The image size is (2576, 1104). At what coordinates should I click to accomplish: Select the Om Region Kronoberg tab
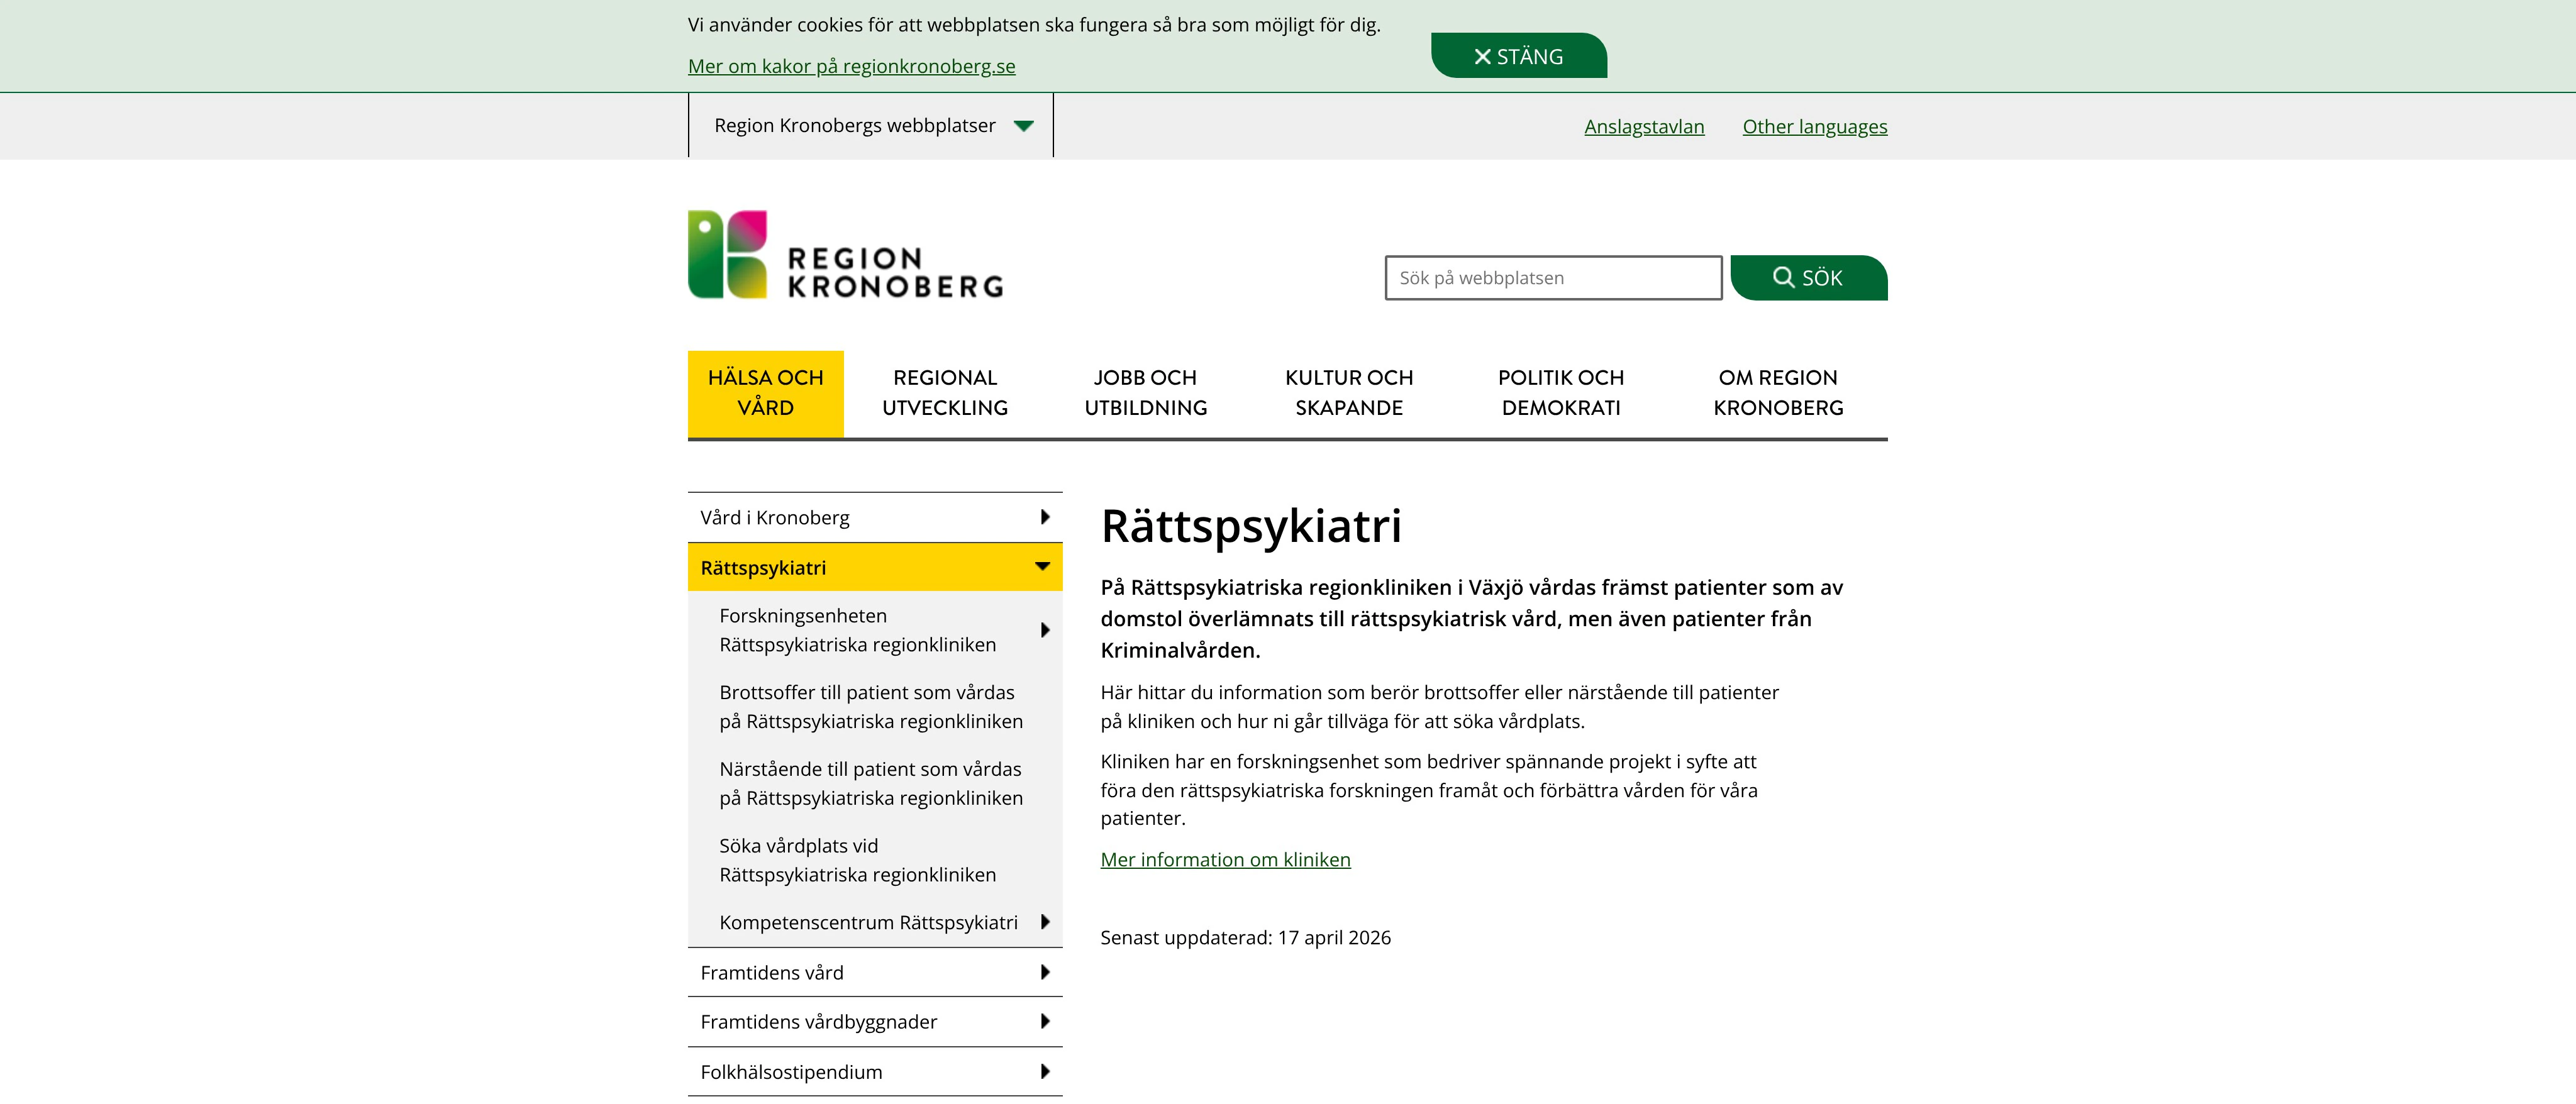coord(1778,393)
